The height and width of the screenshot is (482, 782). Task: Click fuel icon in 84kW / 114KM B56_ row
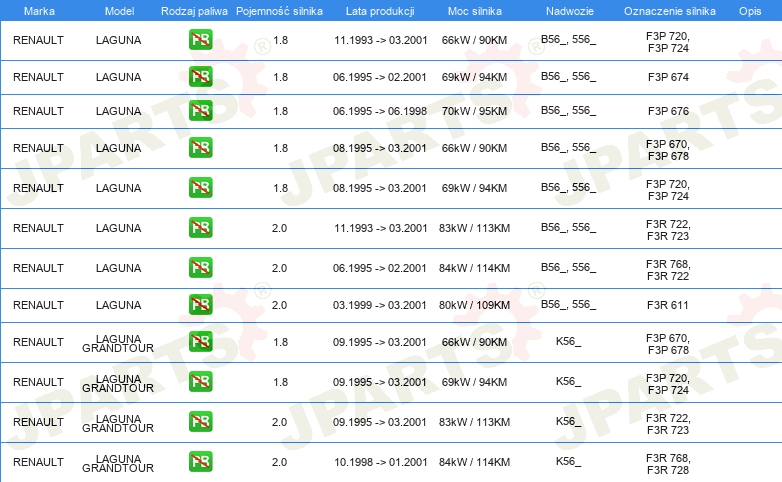[x=200, y=267]
